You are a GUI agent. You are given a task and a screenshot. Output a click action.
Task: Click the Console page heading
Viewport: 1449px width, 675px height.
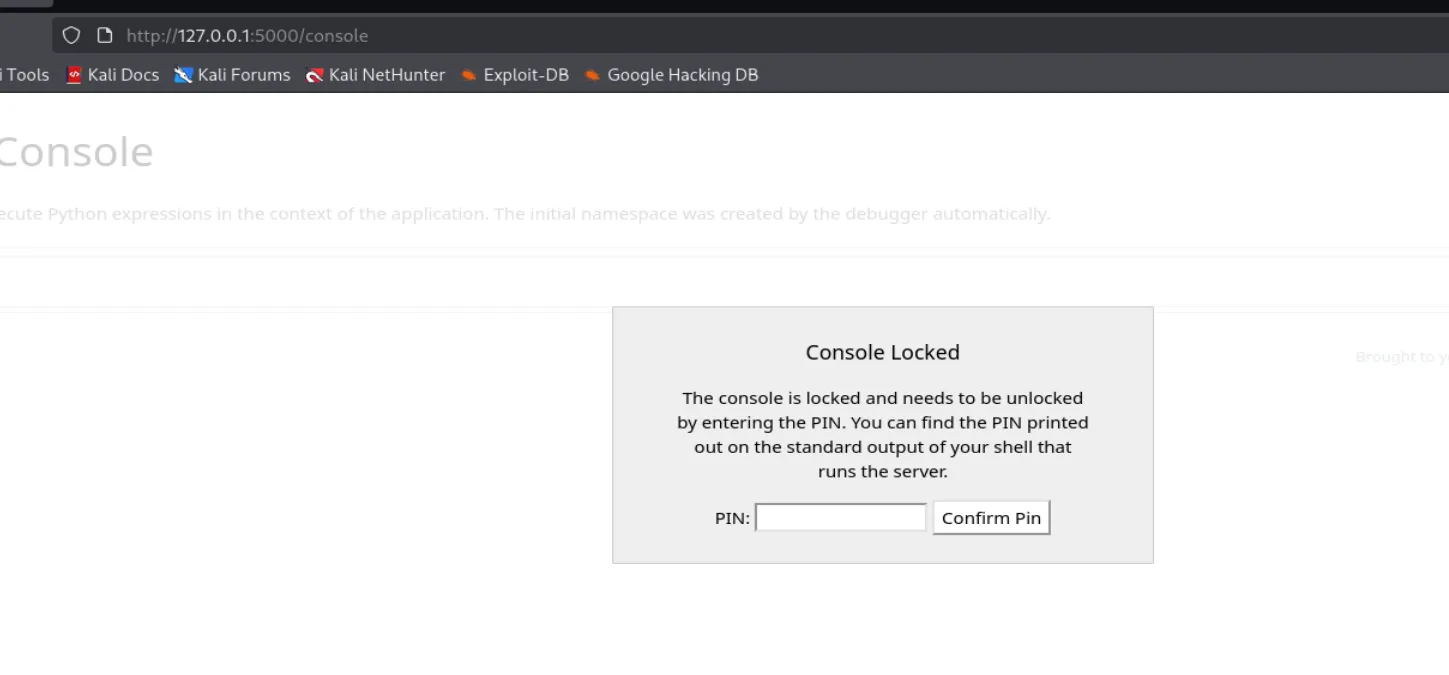pyautogui.click(x=75, y=153)
